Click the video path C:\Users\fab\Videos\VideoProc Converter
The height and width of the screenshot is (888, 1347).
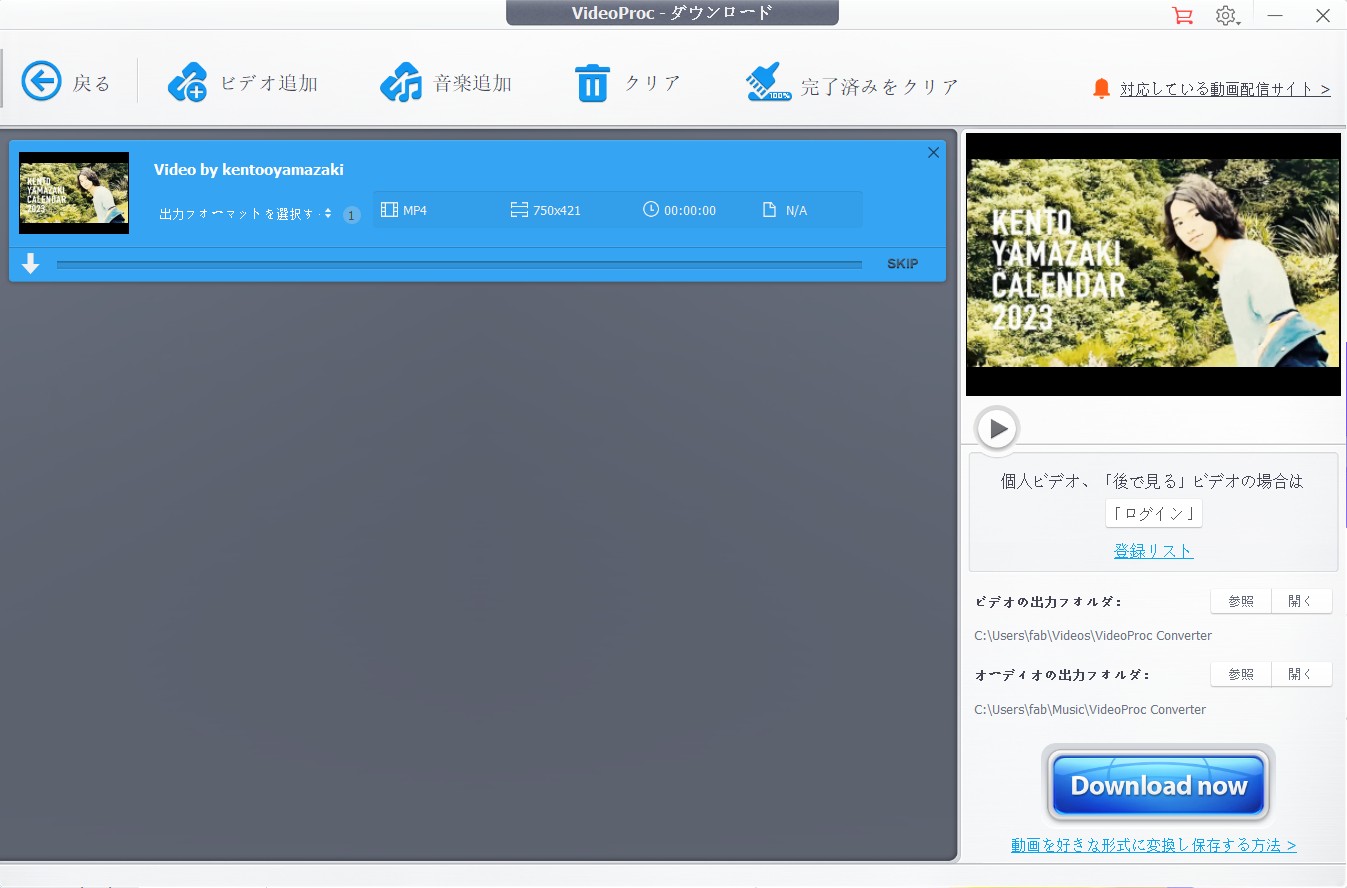pos(1093,636)
